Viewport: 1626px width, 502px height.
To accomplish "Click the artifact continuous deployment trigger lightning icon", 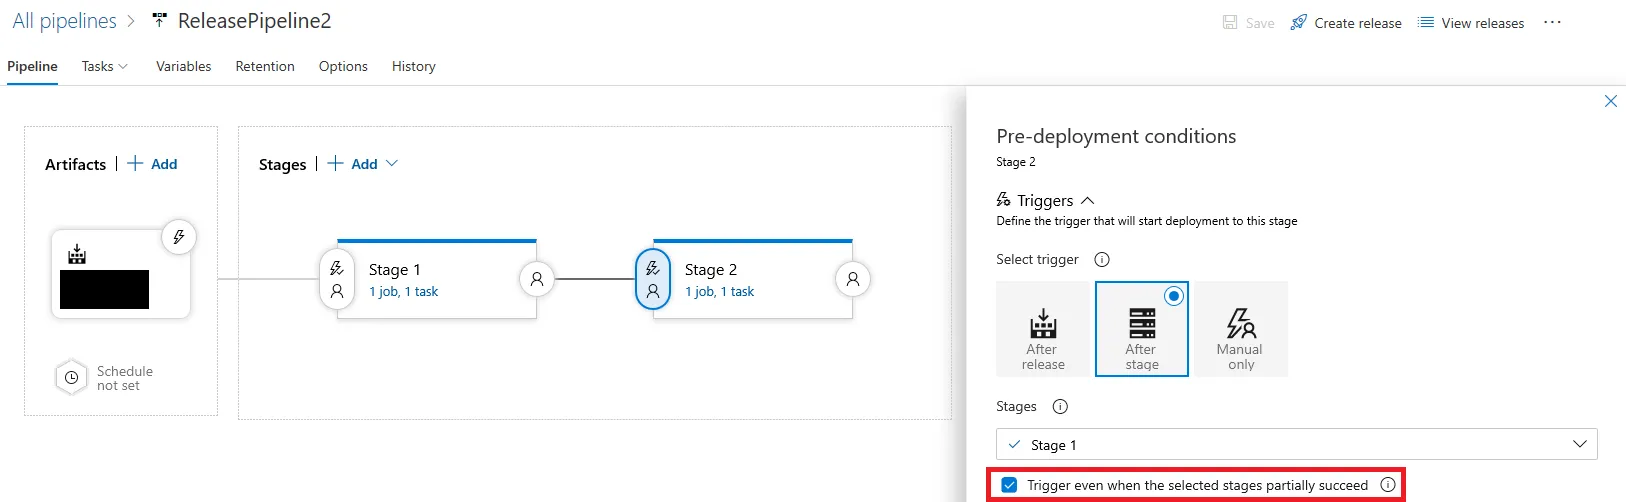I will [x=179, y=237].
